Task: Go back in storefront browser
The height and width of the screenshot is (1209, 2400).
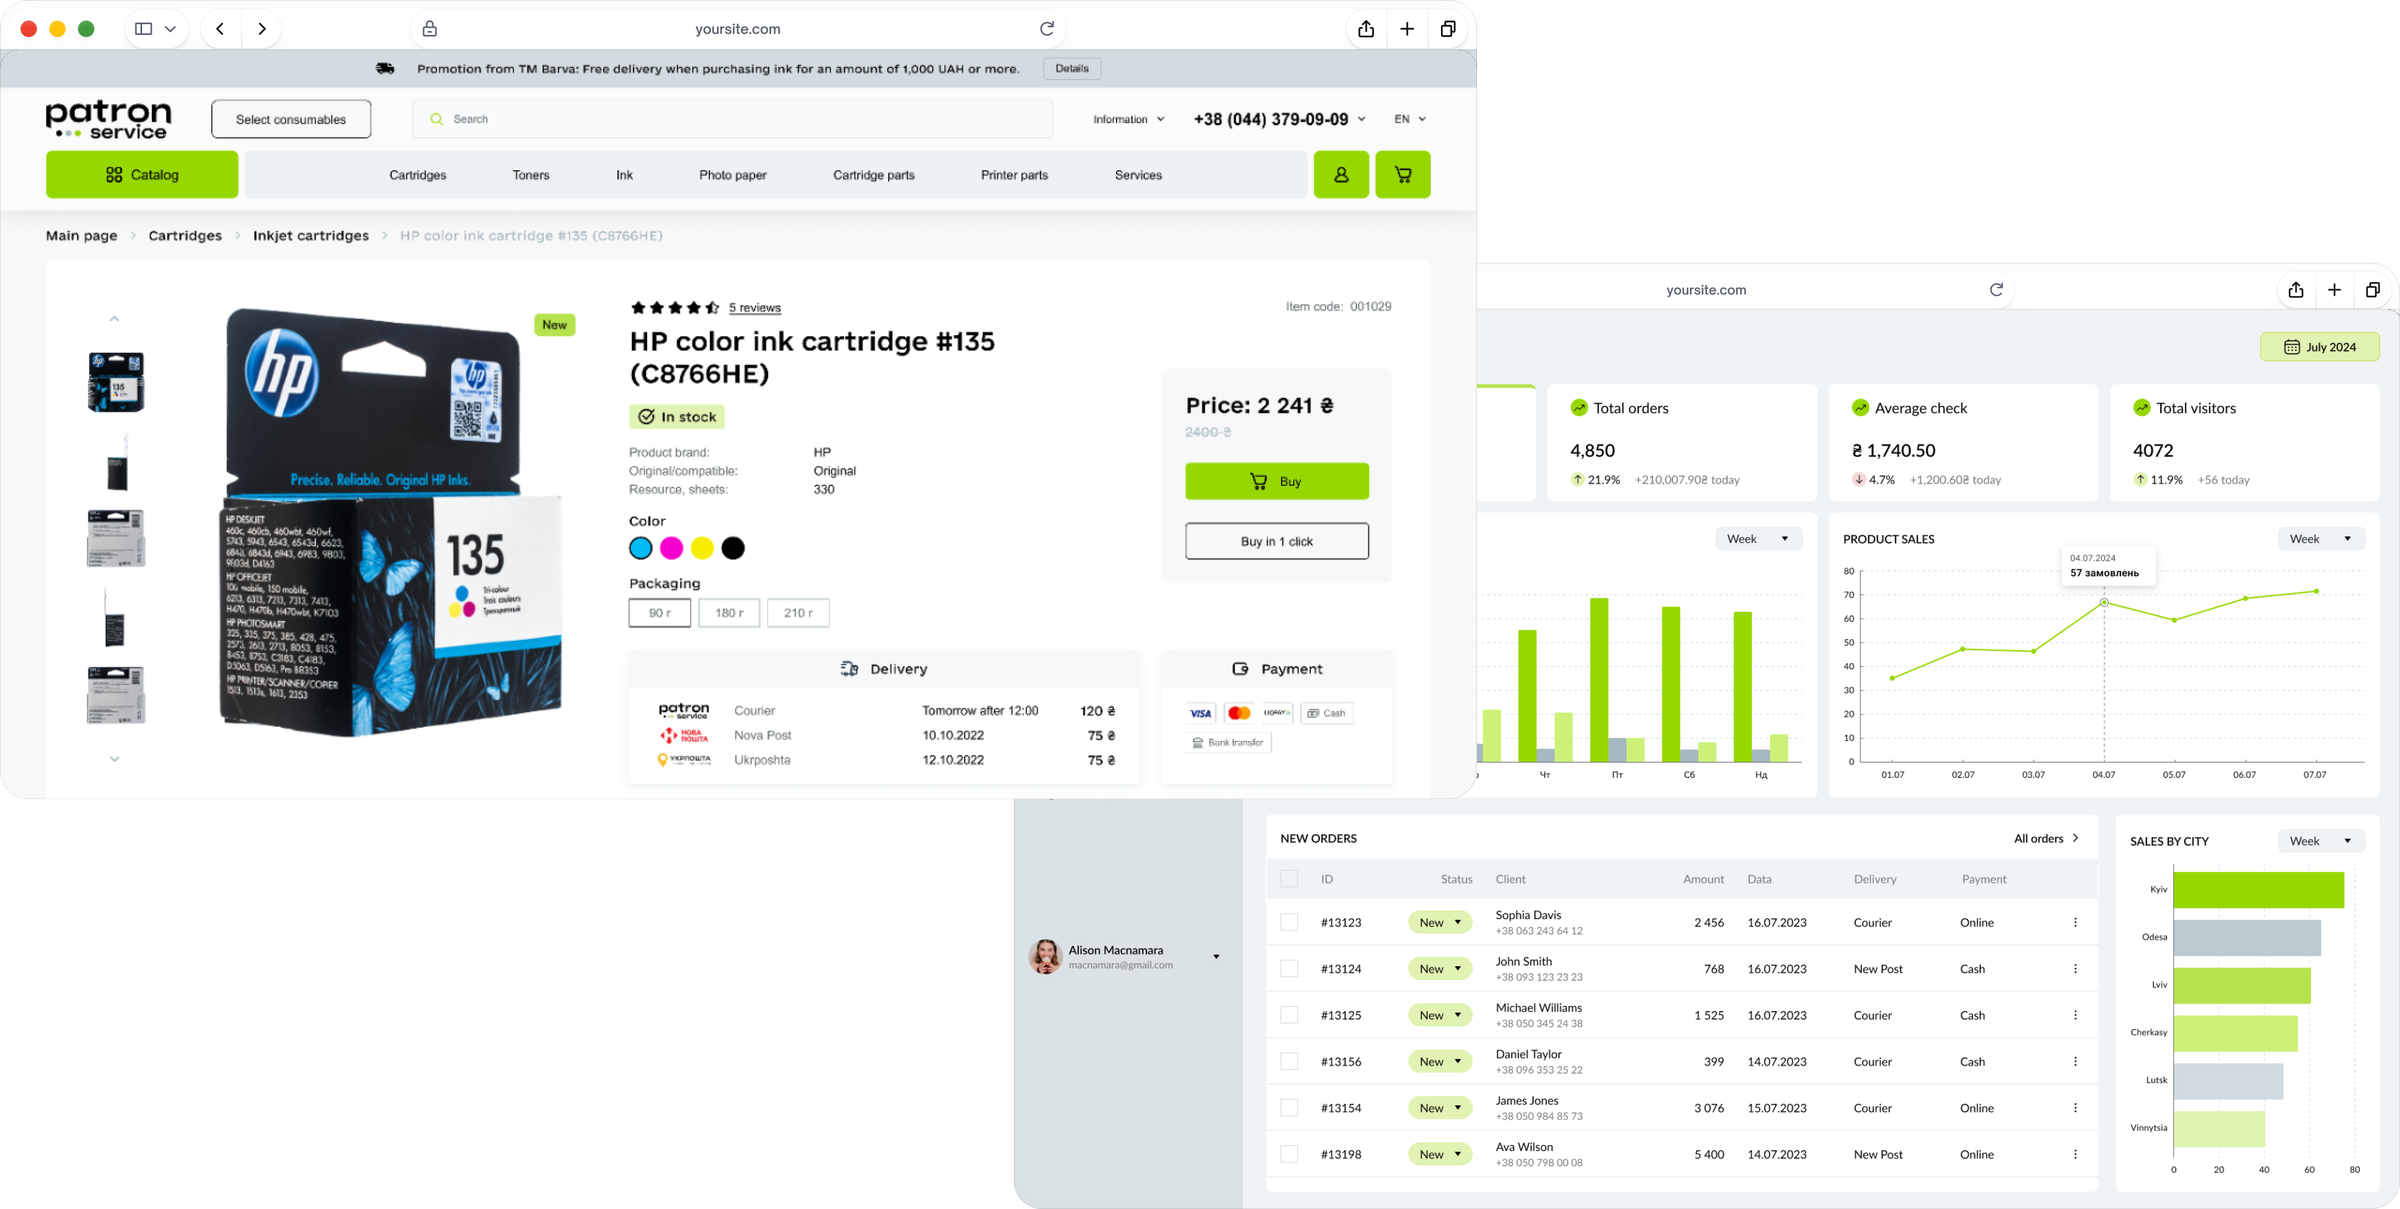Action: (x=220, y=29)
